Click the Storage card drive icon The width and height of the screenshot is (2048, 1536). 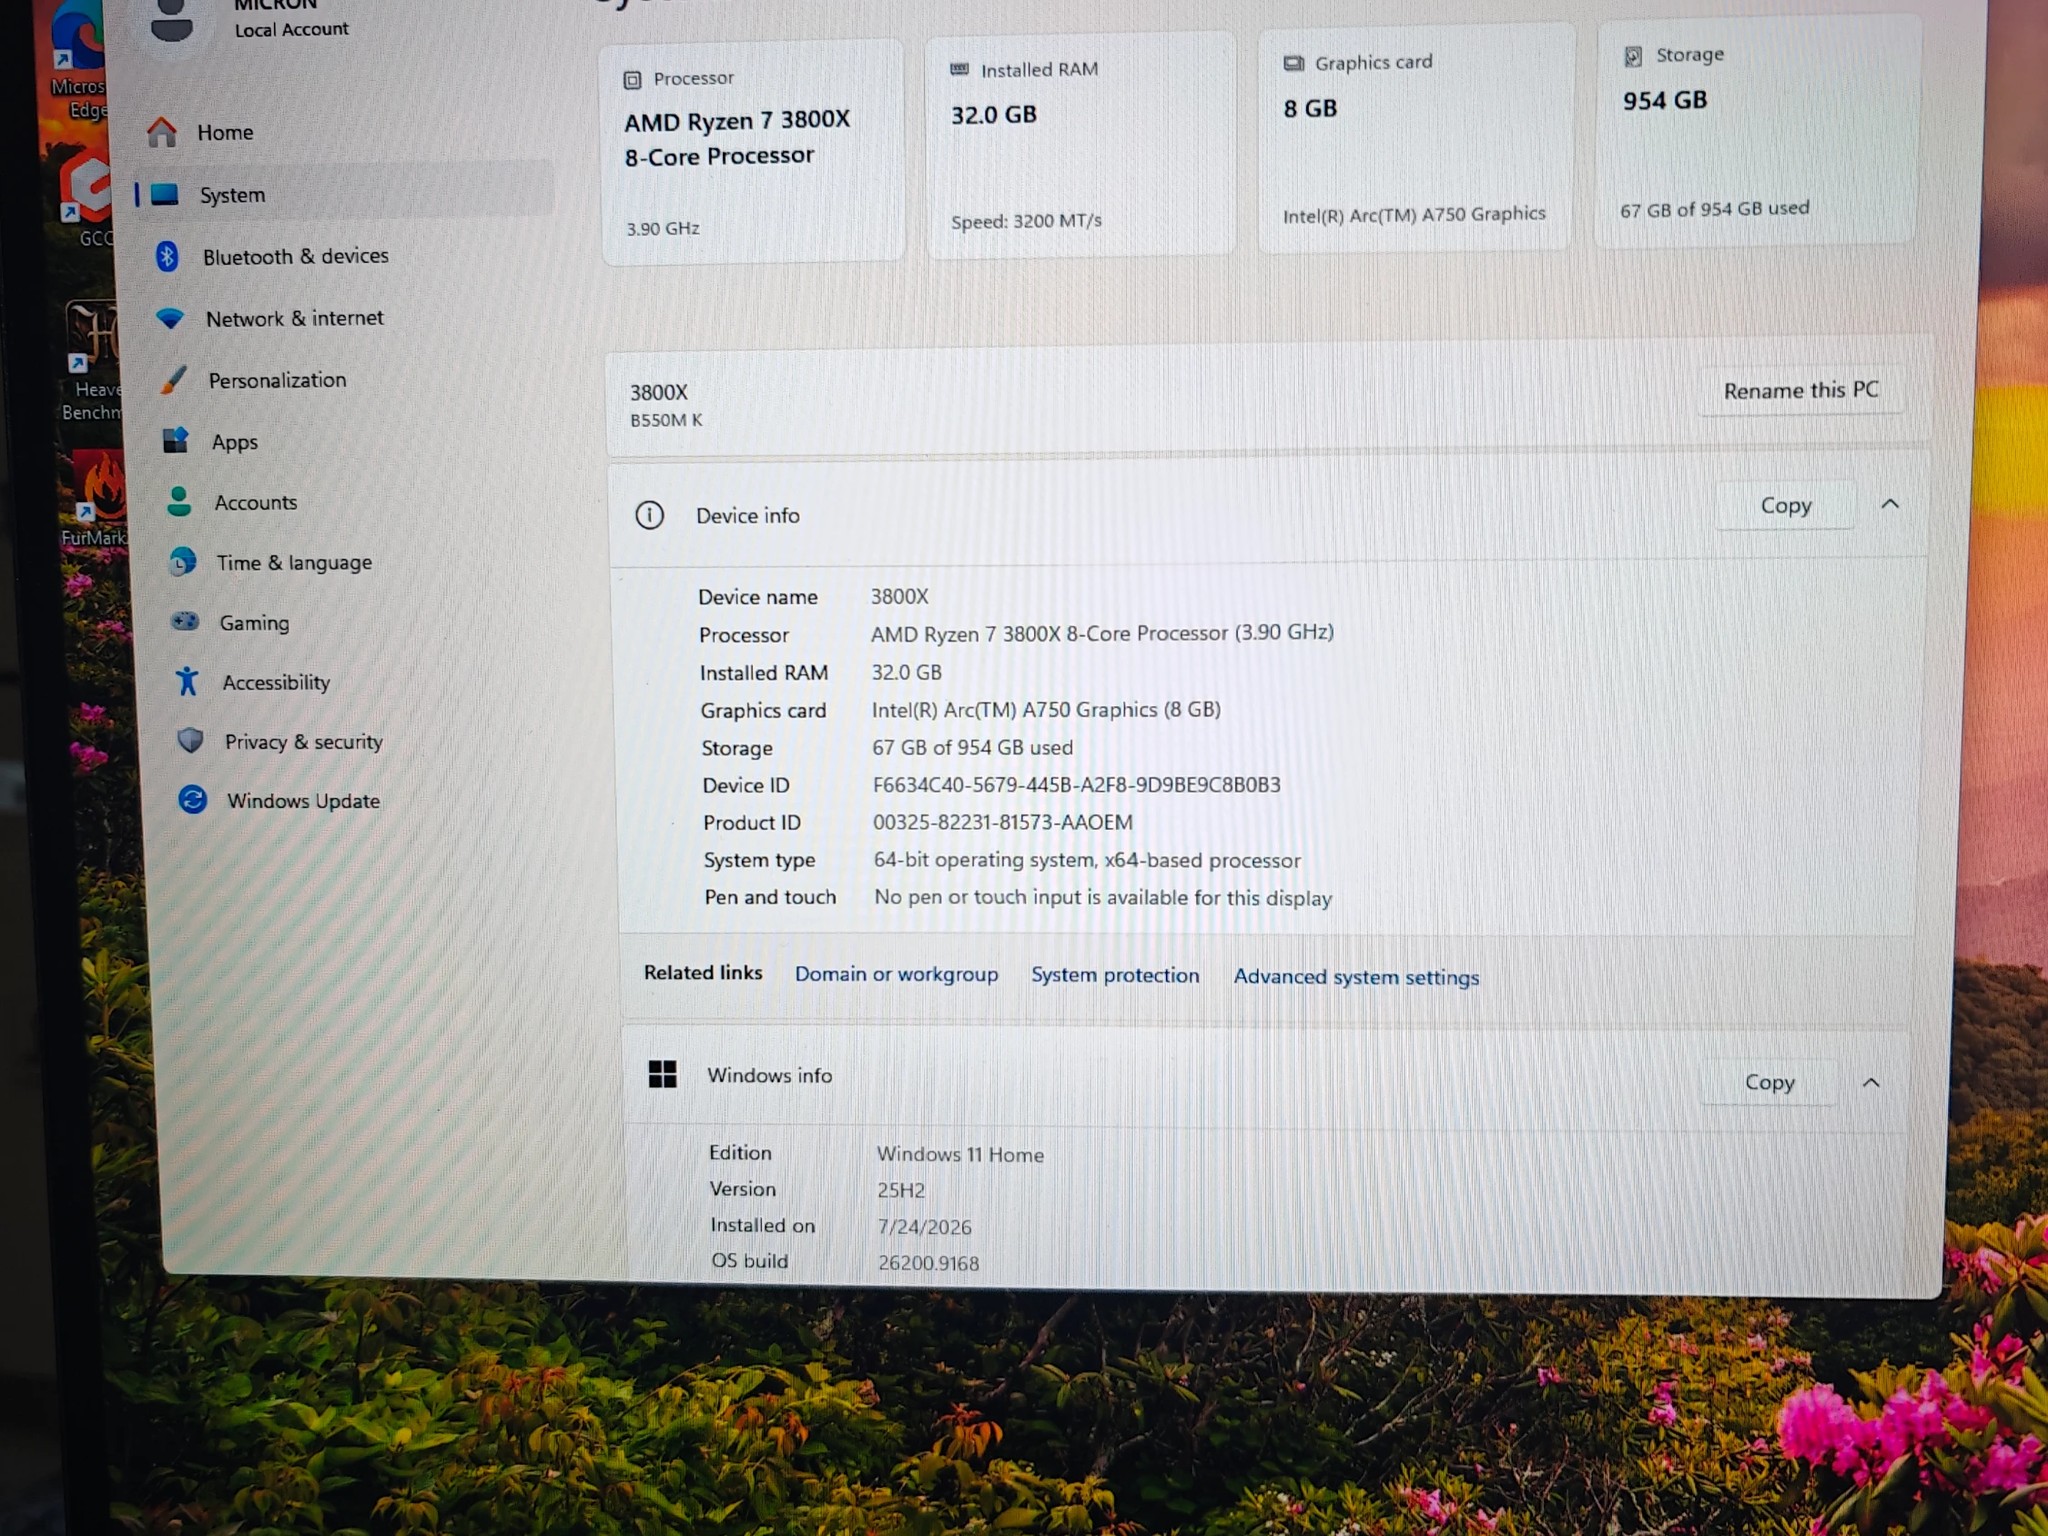1633,56
